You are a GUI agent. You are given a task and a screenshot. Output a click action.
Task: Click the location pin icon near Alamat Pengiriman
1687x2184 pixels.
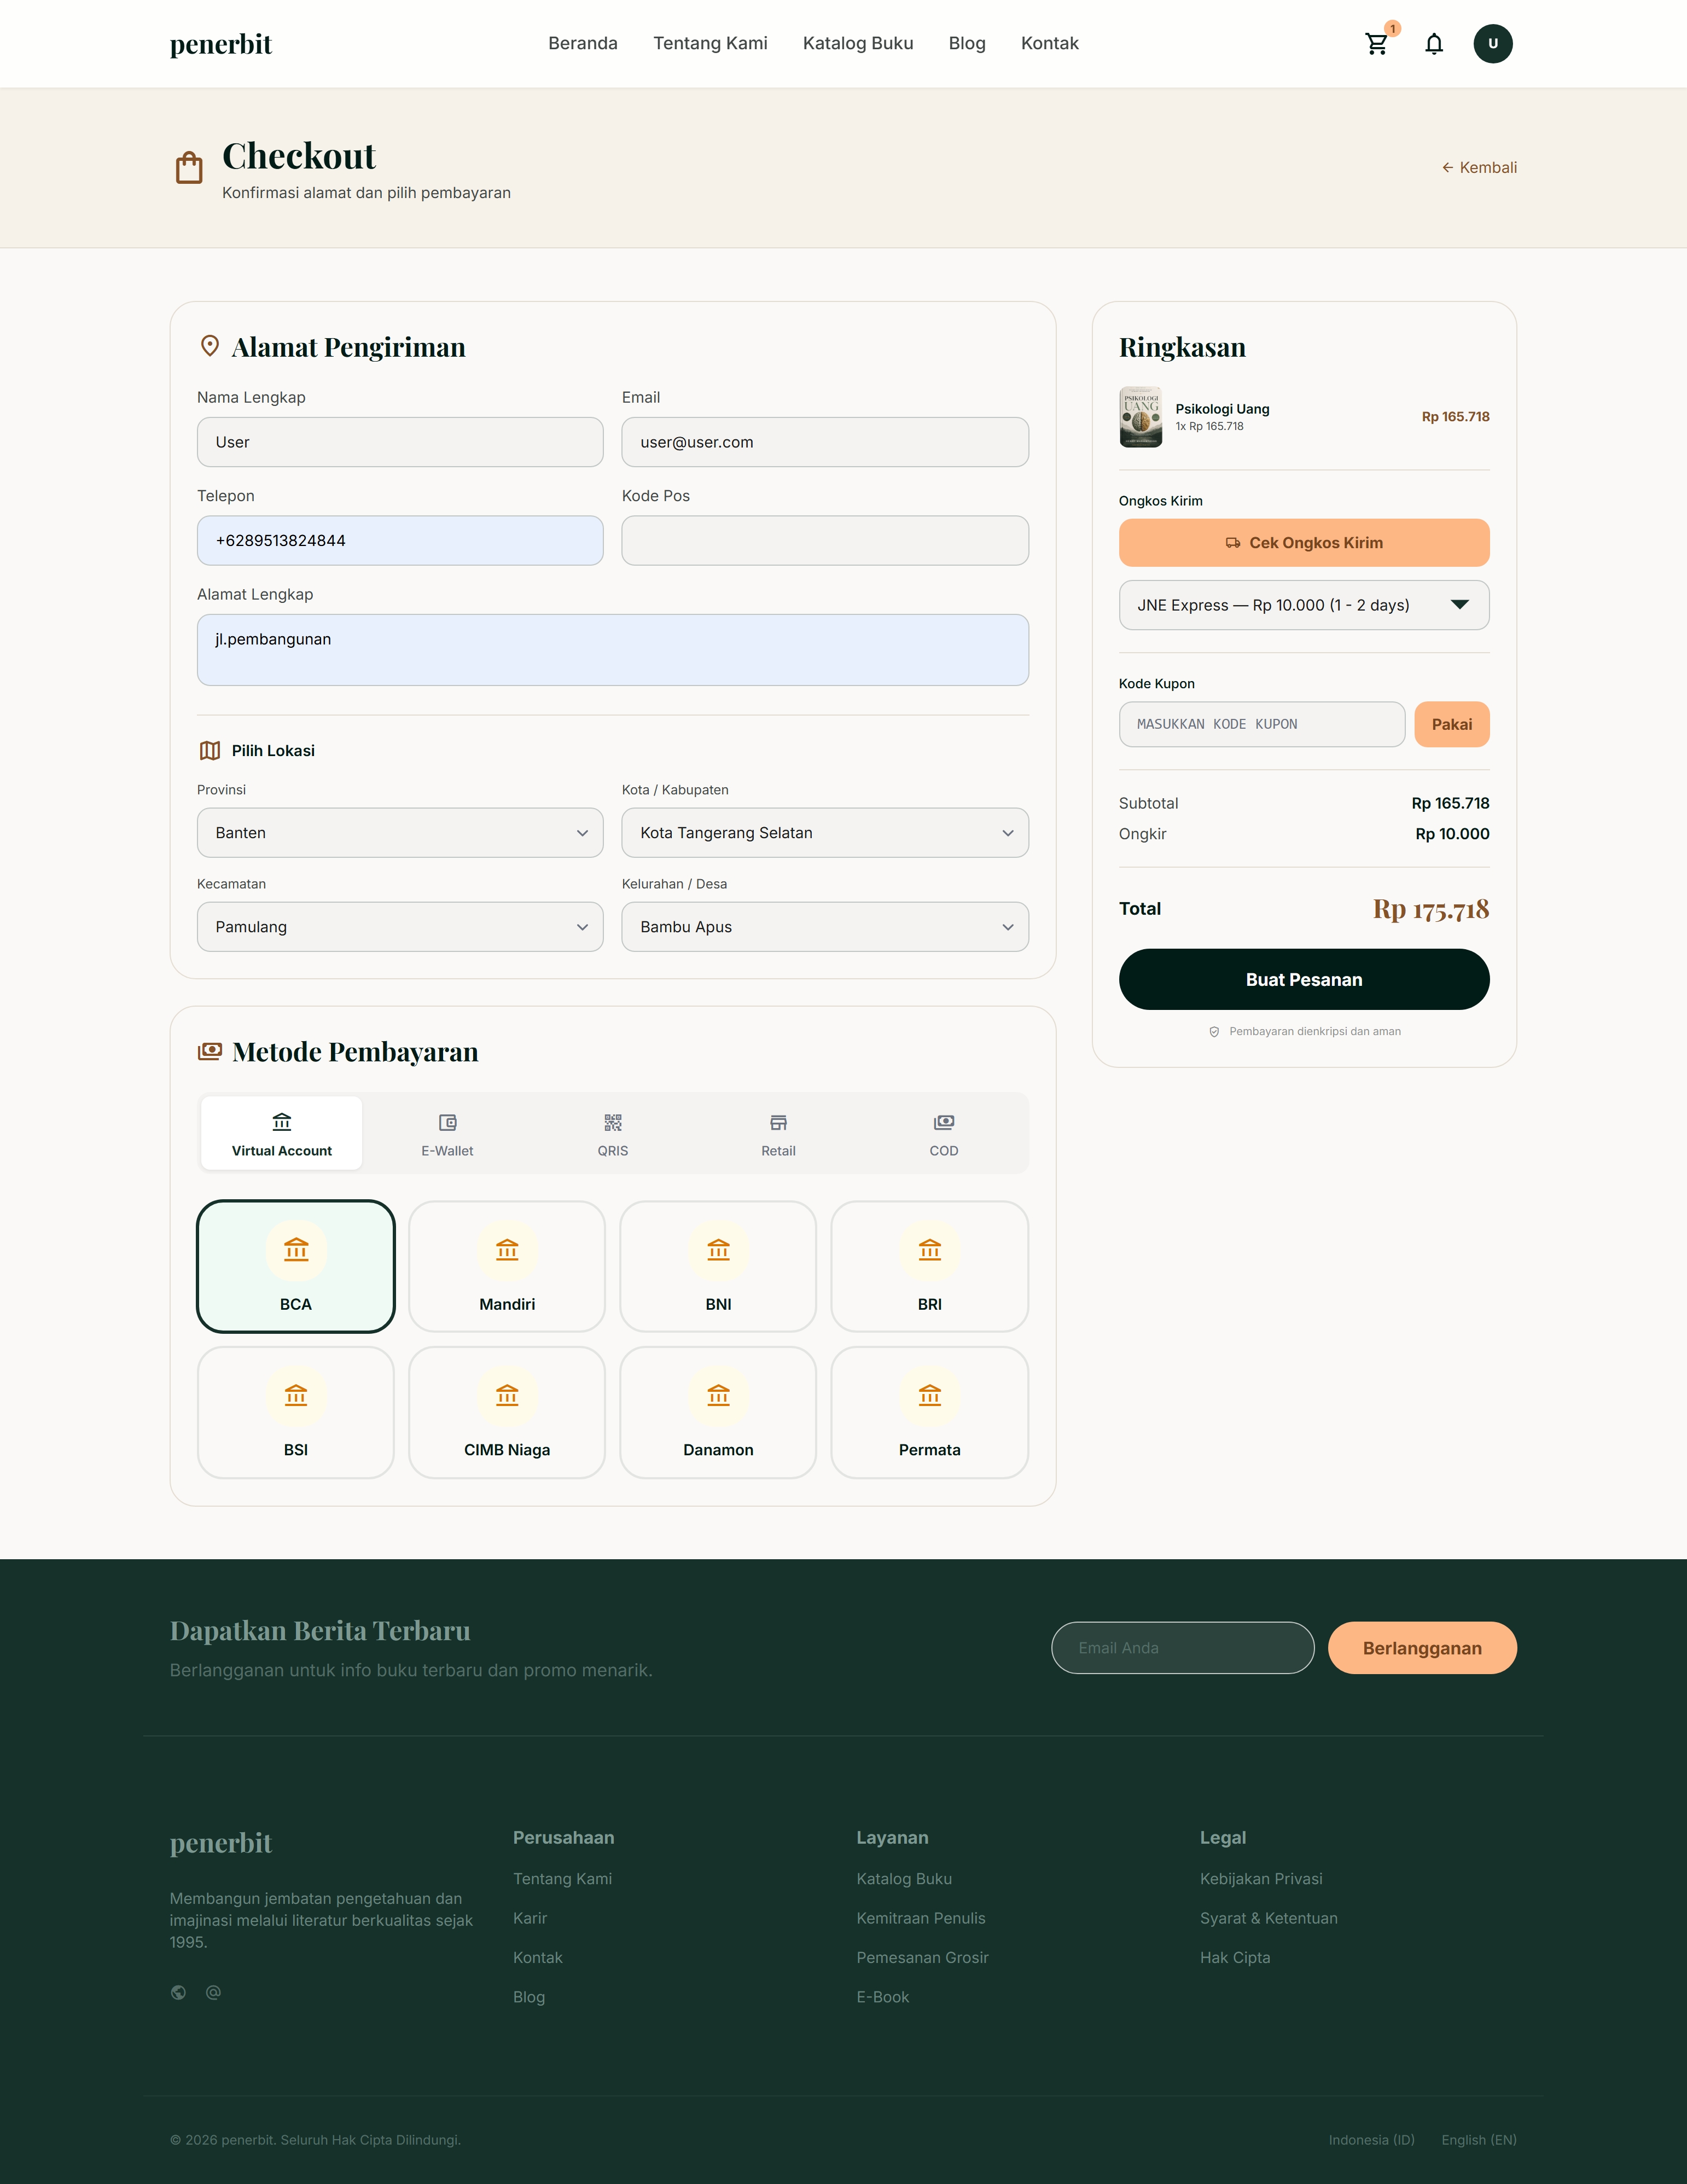pyautogui.click(x=210, y=346)
